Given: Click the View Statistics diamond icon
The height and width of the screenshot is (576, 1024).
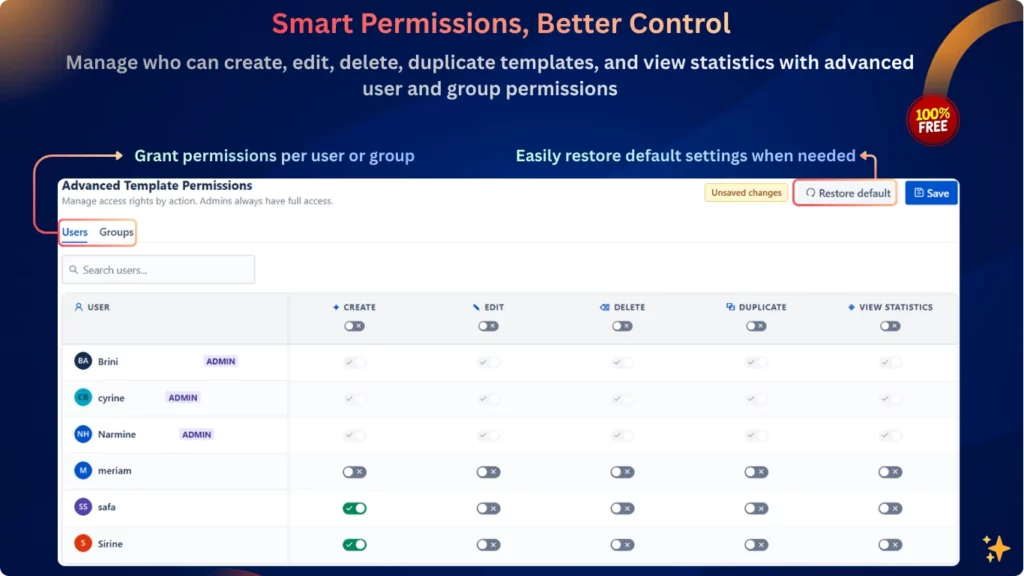Looking at the screenshot, I should (851, 307).
